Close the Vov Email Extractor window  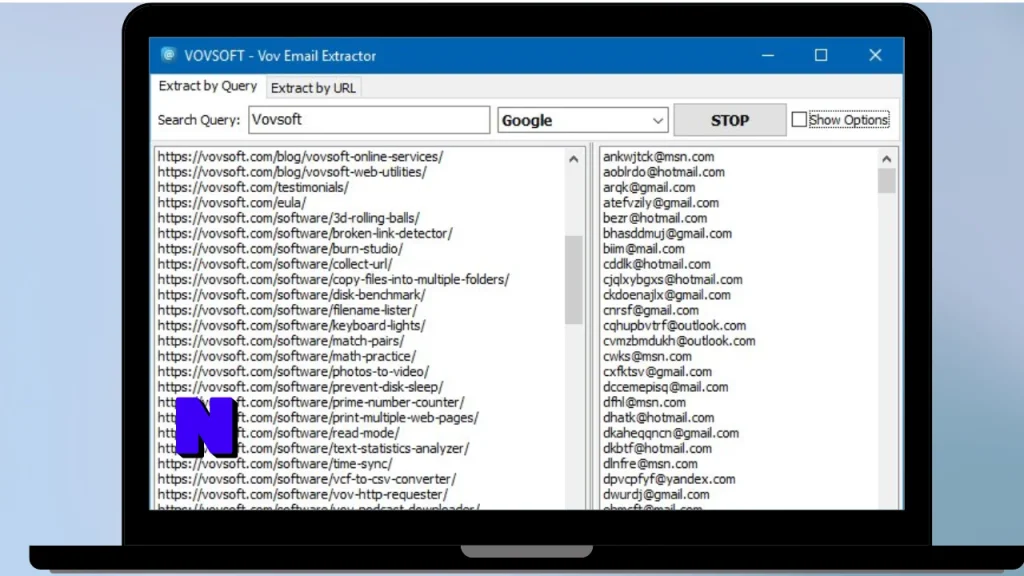click(875, 56)
